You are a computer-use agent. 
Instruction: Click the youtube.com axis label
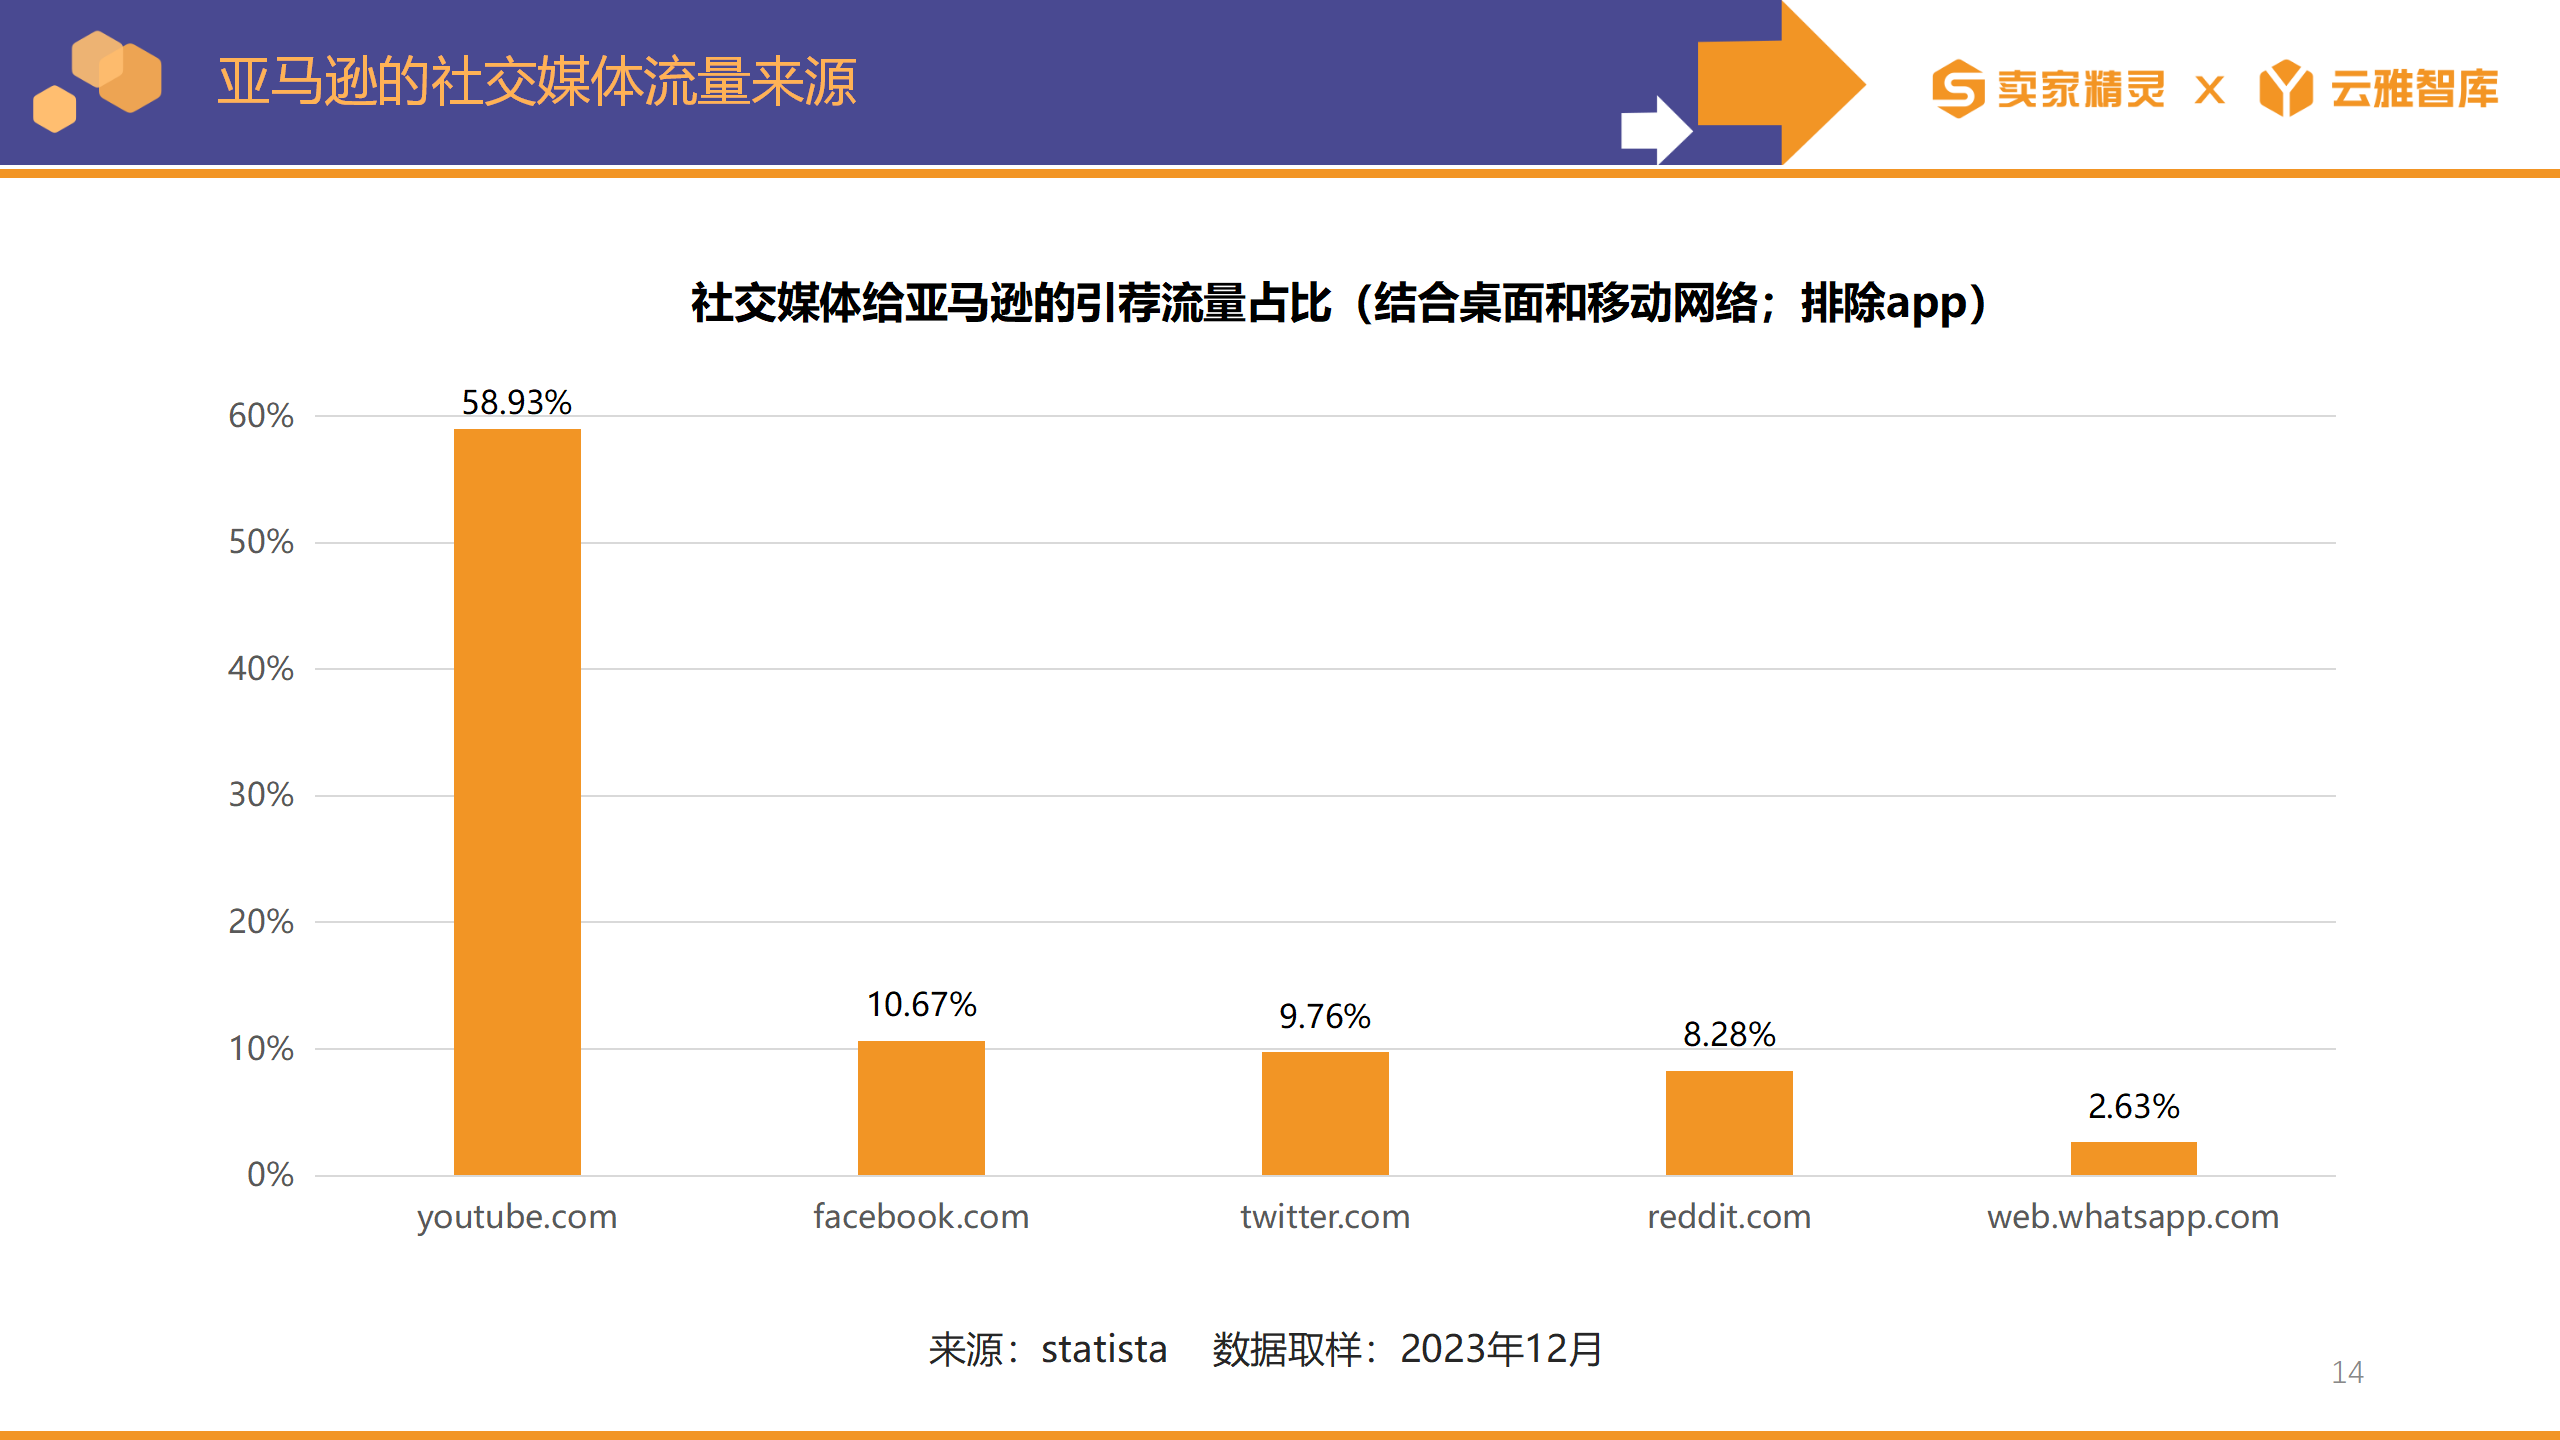coord(517,1217)
